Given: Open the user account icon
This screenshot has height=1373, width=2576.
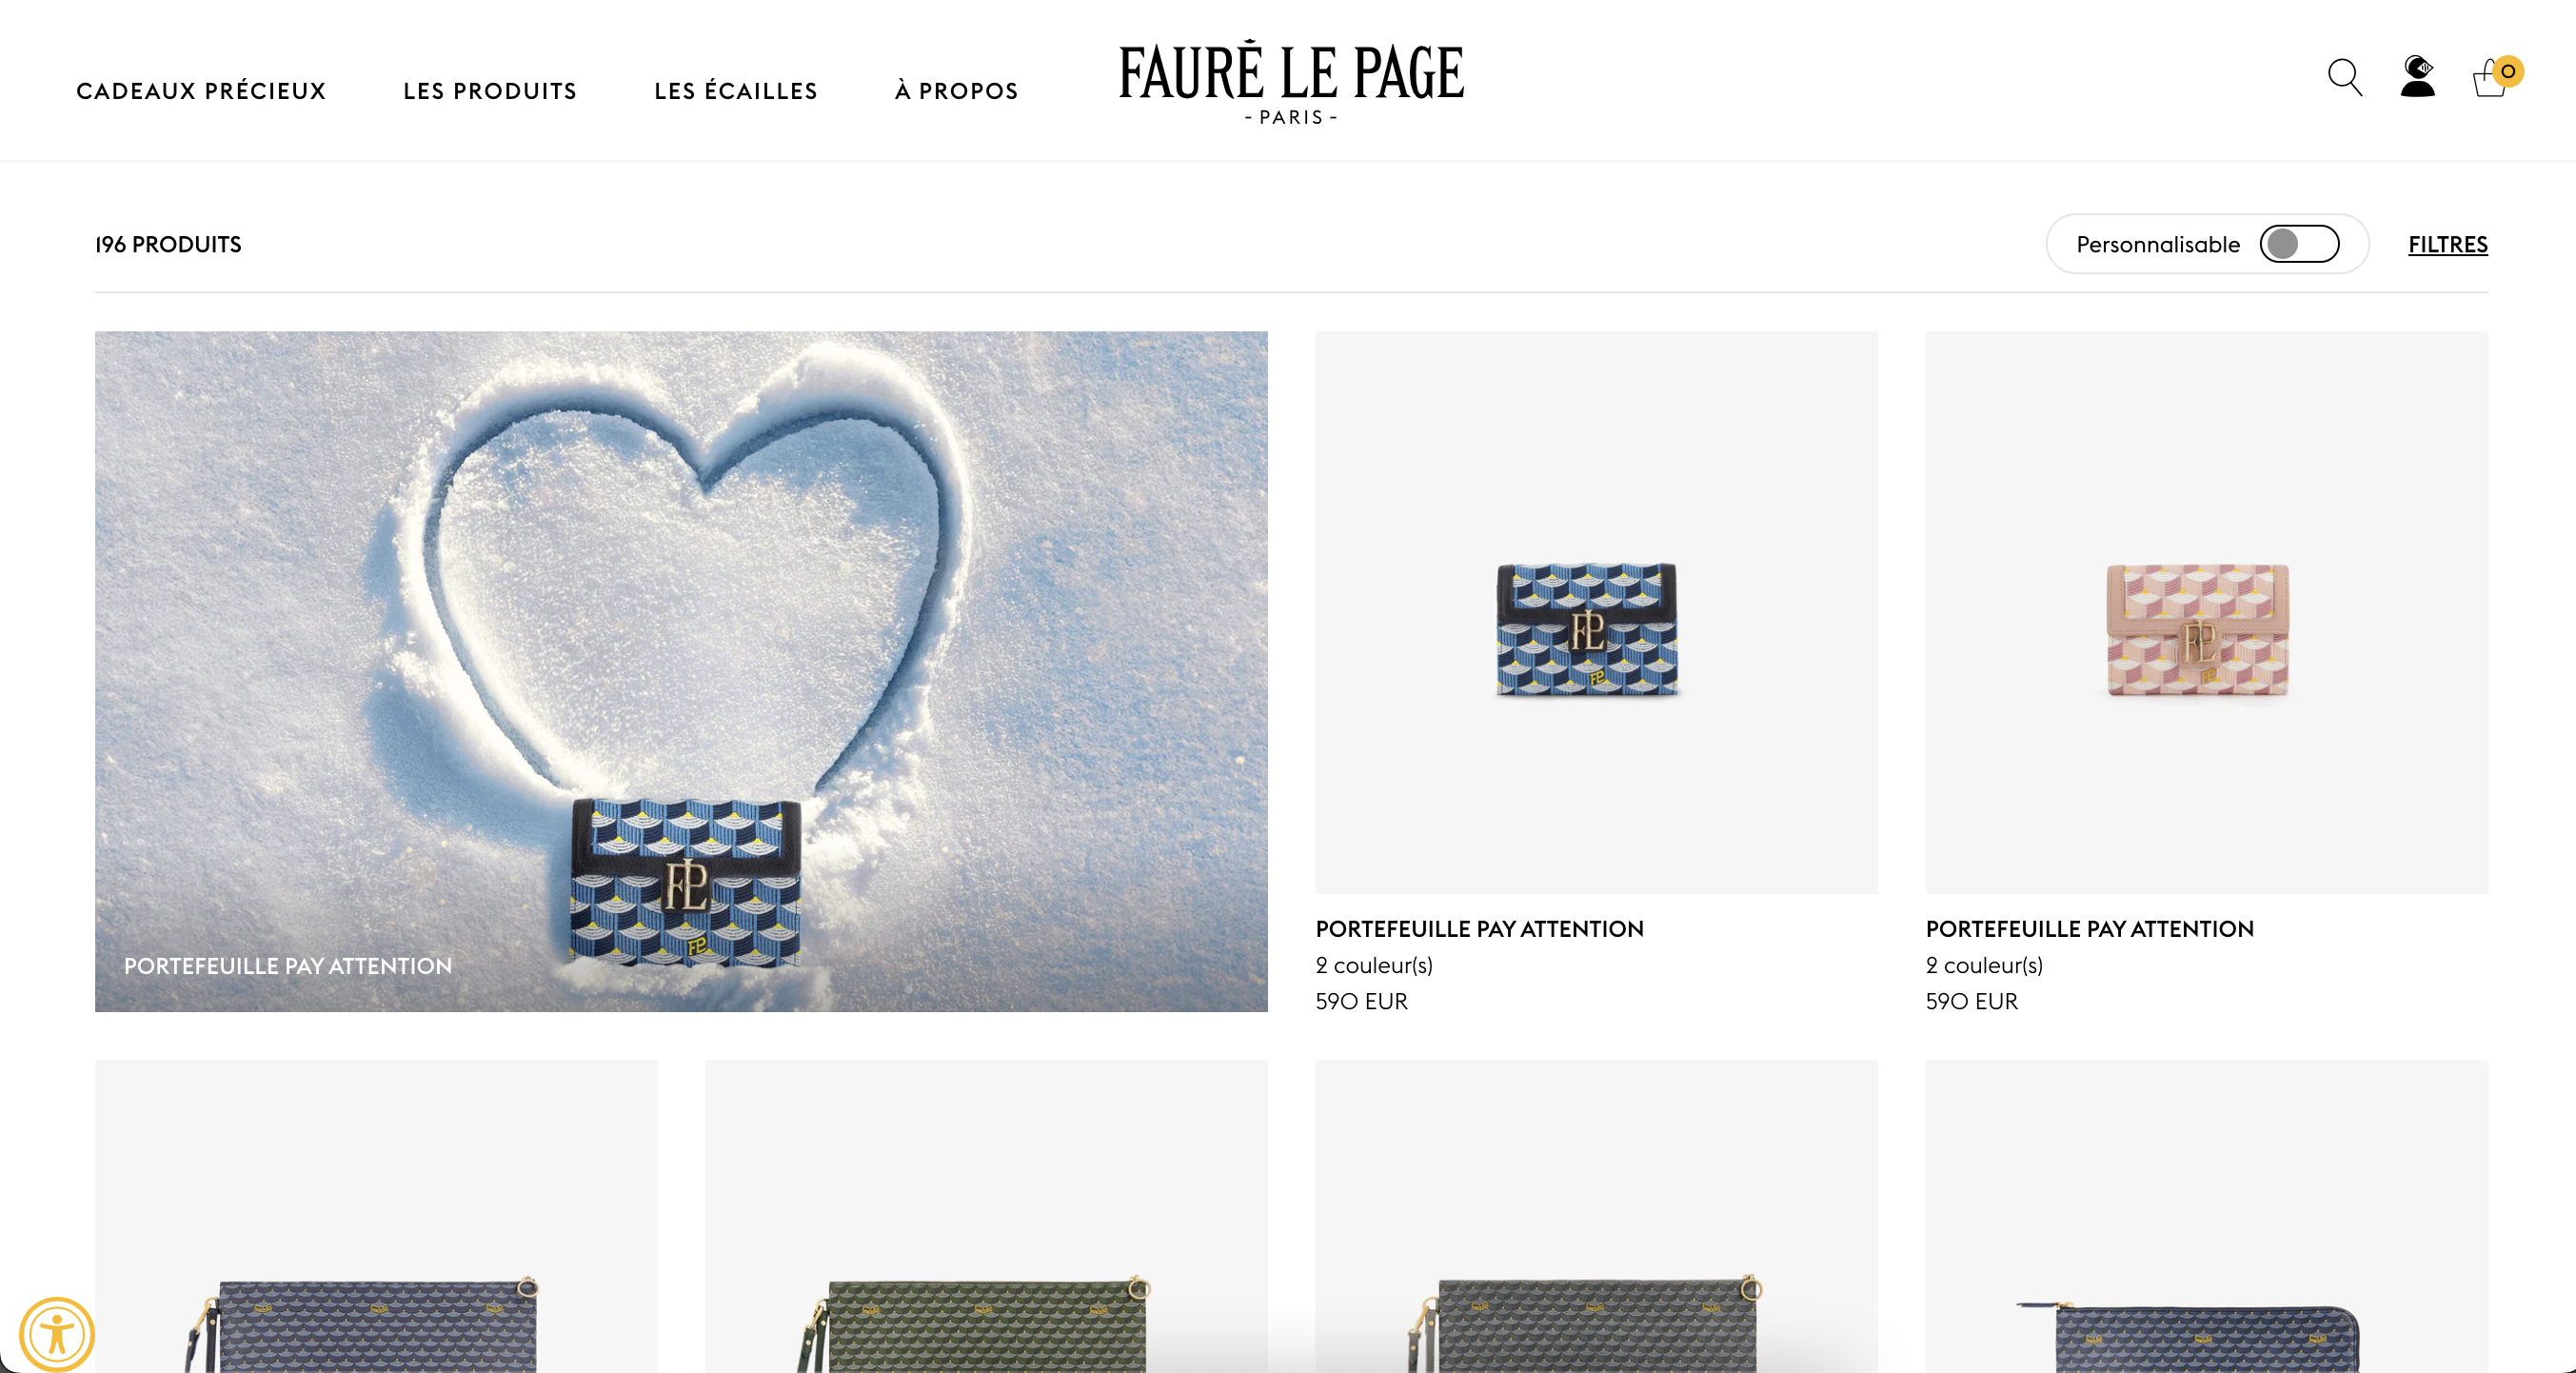Looking at the screenshot, I should click(2417, 76).
